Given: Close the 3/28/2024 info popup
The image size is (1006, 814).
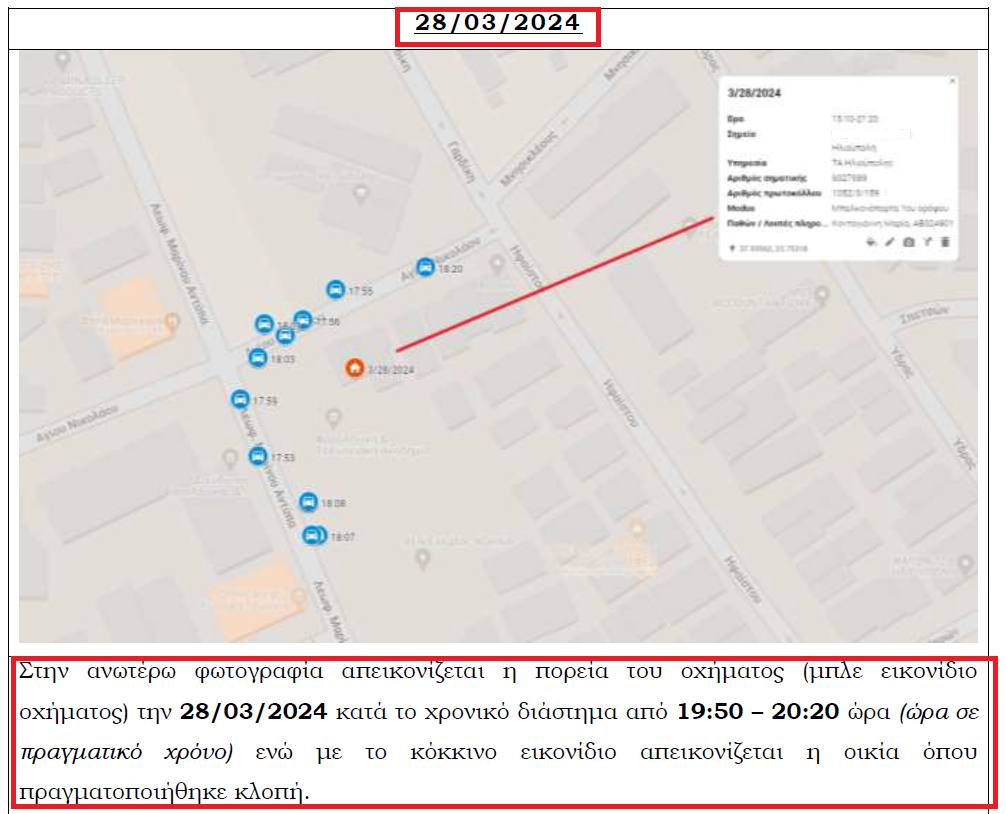Looking at the screenshot, I should coord(951,82).
